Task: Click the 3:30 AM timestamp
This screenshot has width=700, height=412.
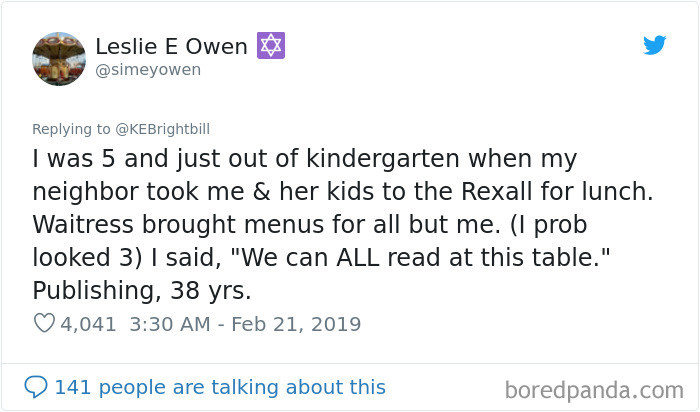Action: pyautogui.click(x=167, y=324)
